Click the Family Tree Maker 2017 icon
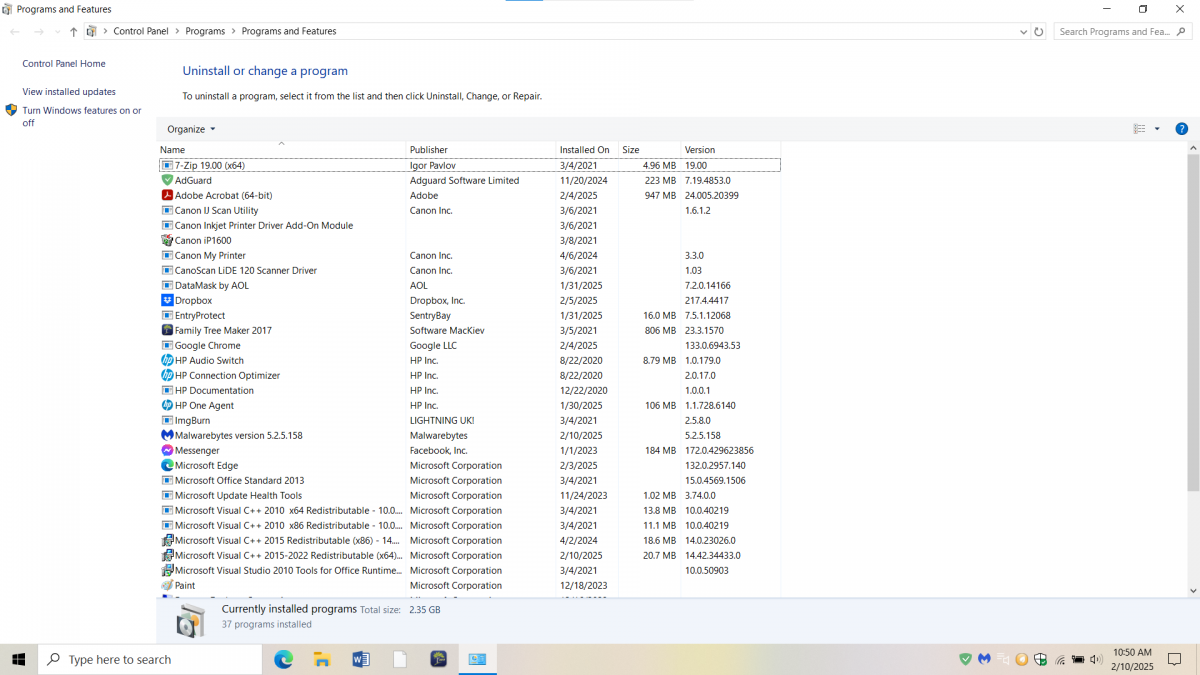The height and width of the screenshot is (675, 1200). tap(167, 330)
